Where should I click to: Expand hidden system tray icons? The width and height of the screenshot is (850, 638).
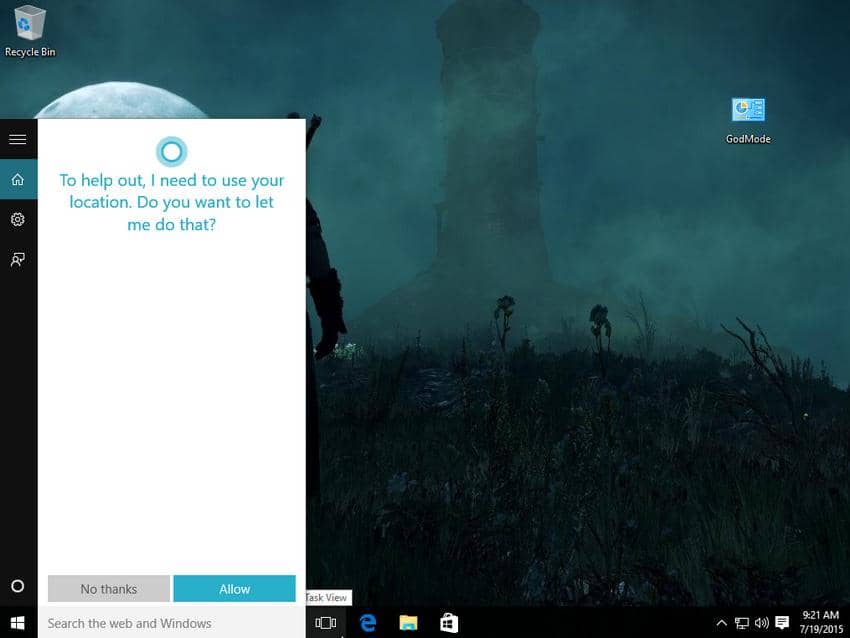point(722,623)
